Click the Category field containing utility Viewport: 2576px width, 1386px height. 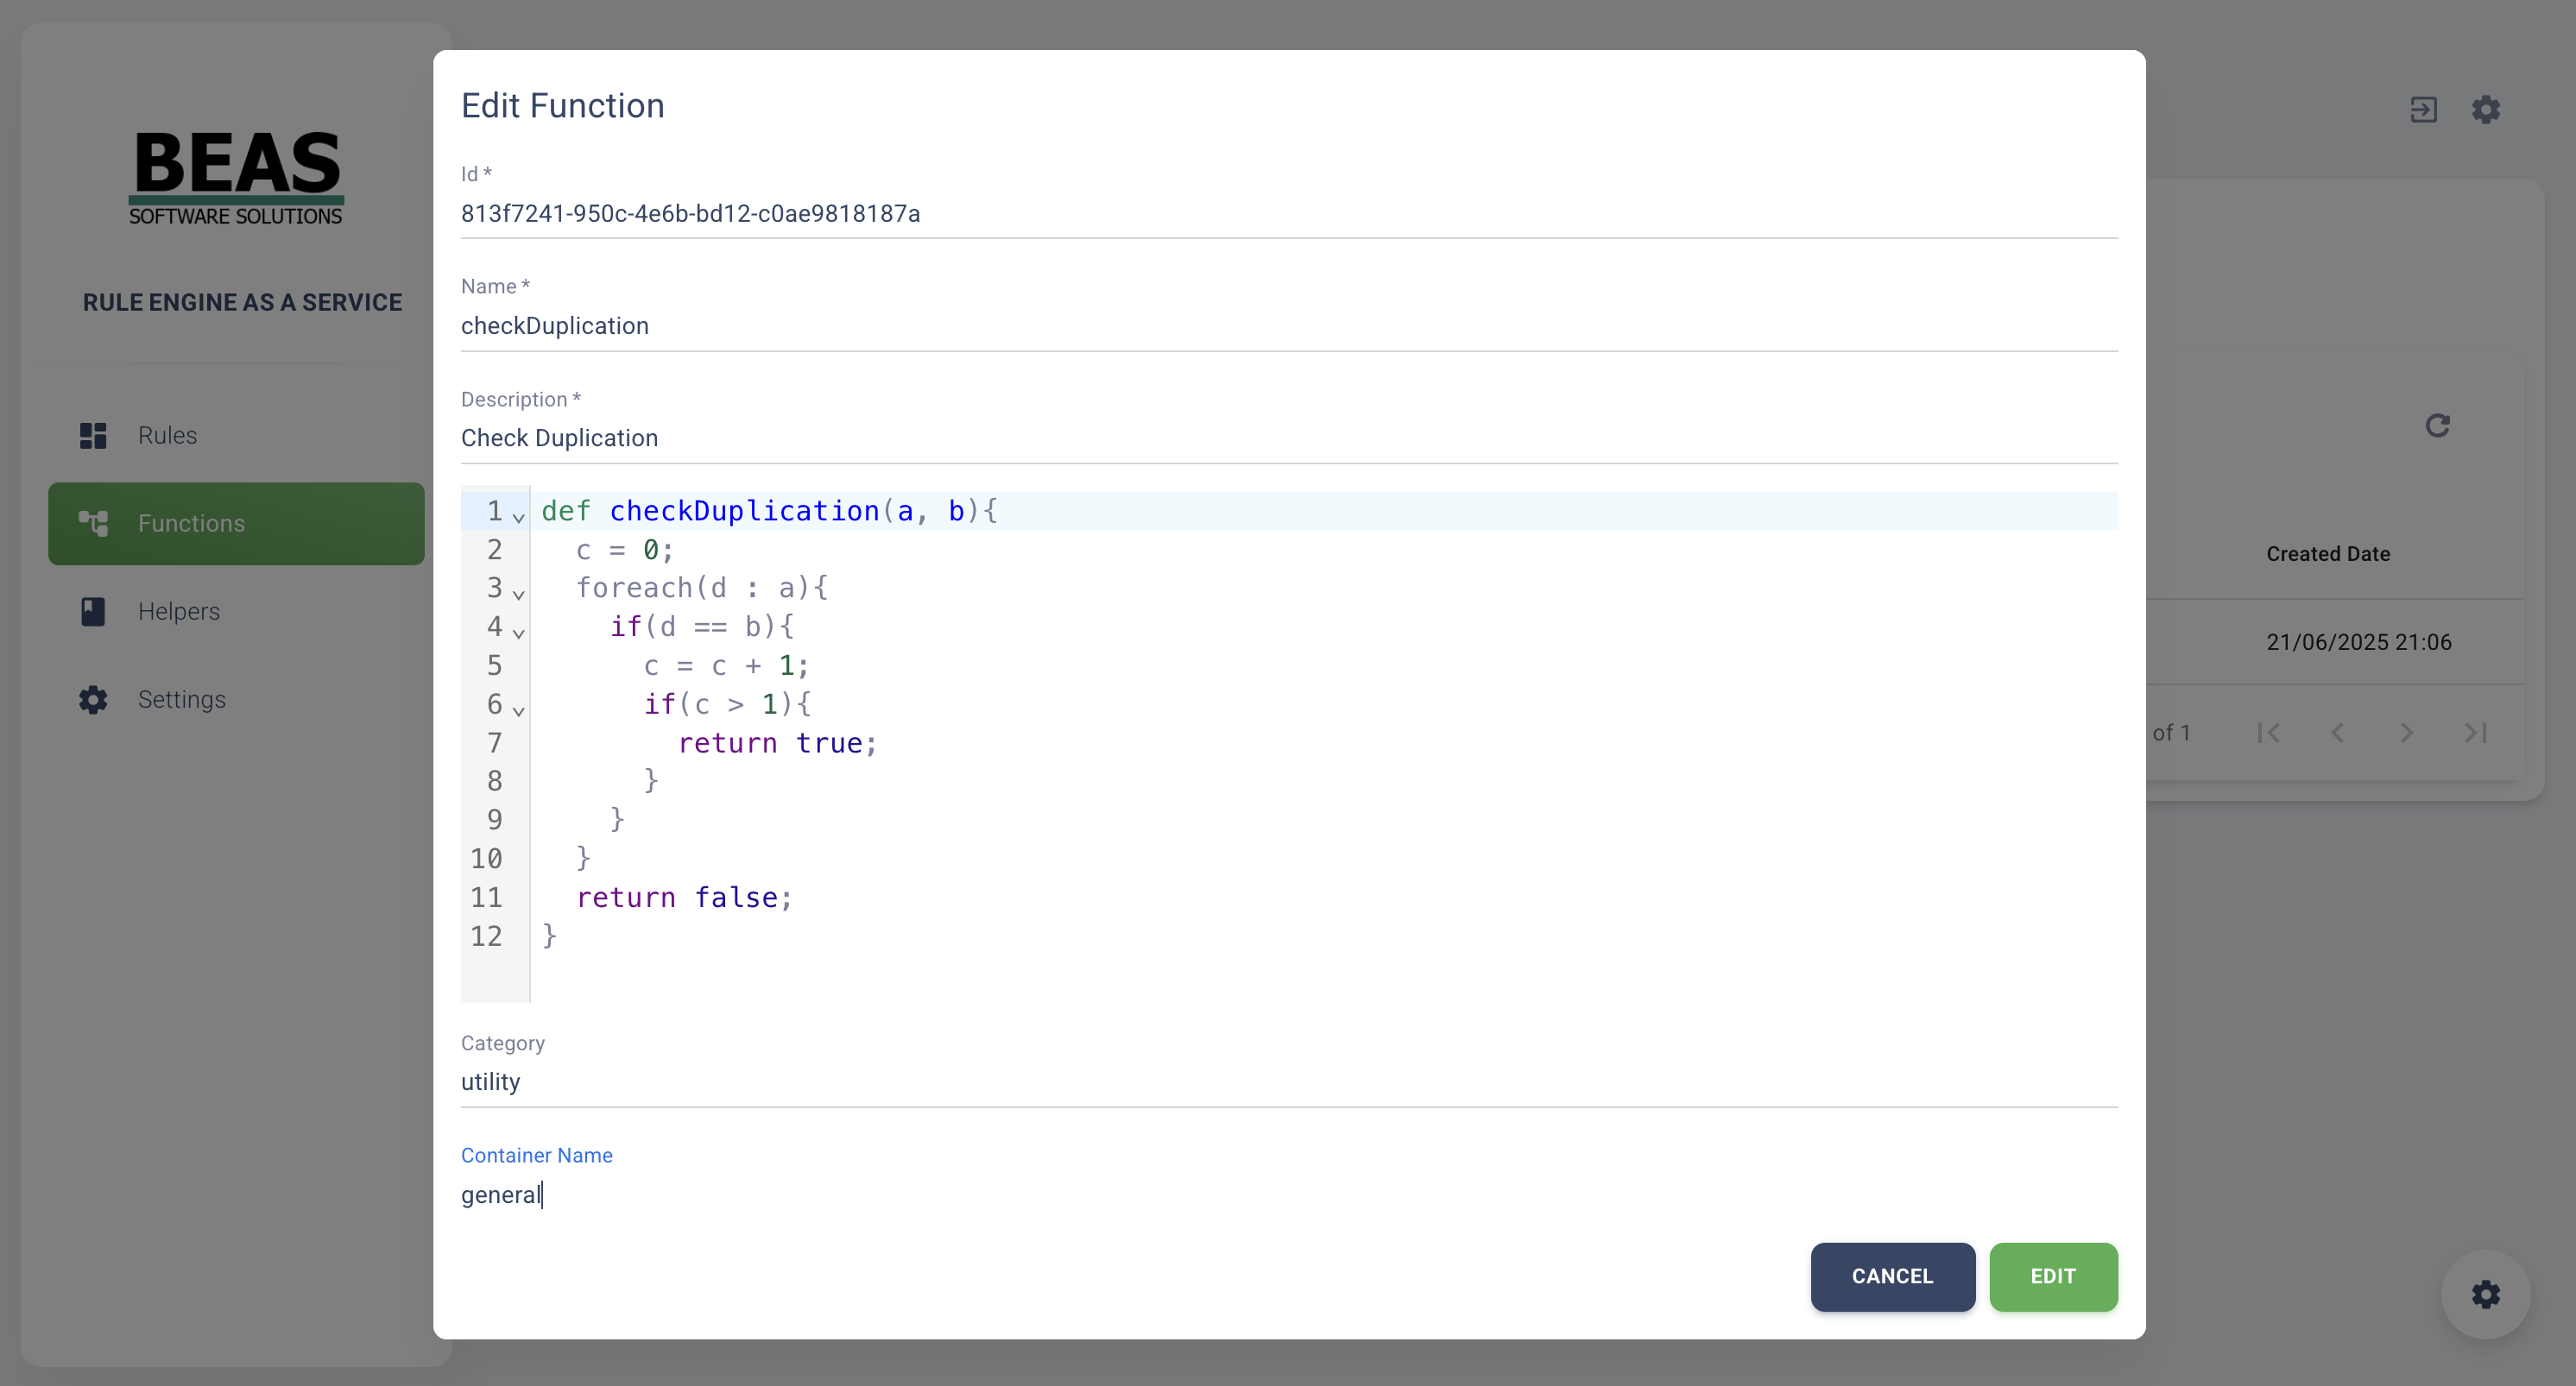pyautogui.click(x=1289, y=1082)
